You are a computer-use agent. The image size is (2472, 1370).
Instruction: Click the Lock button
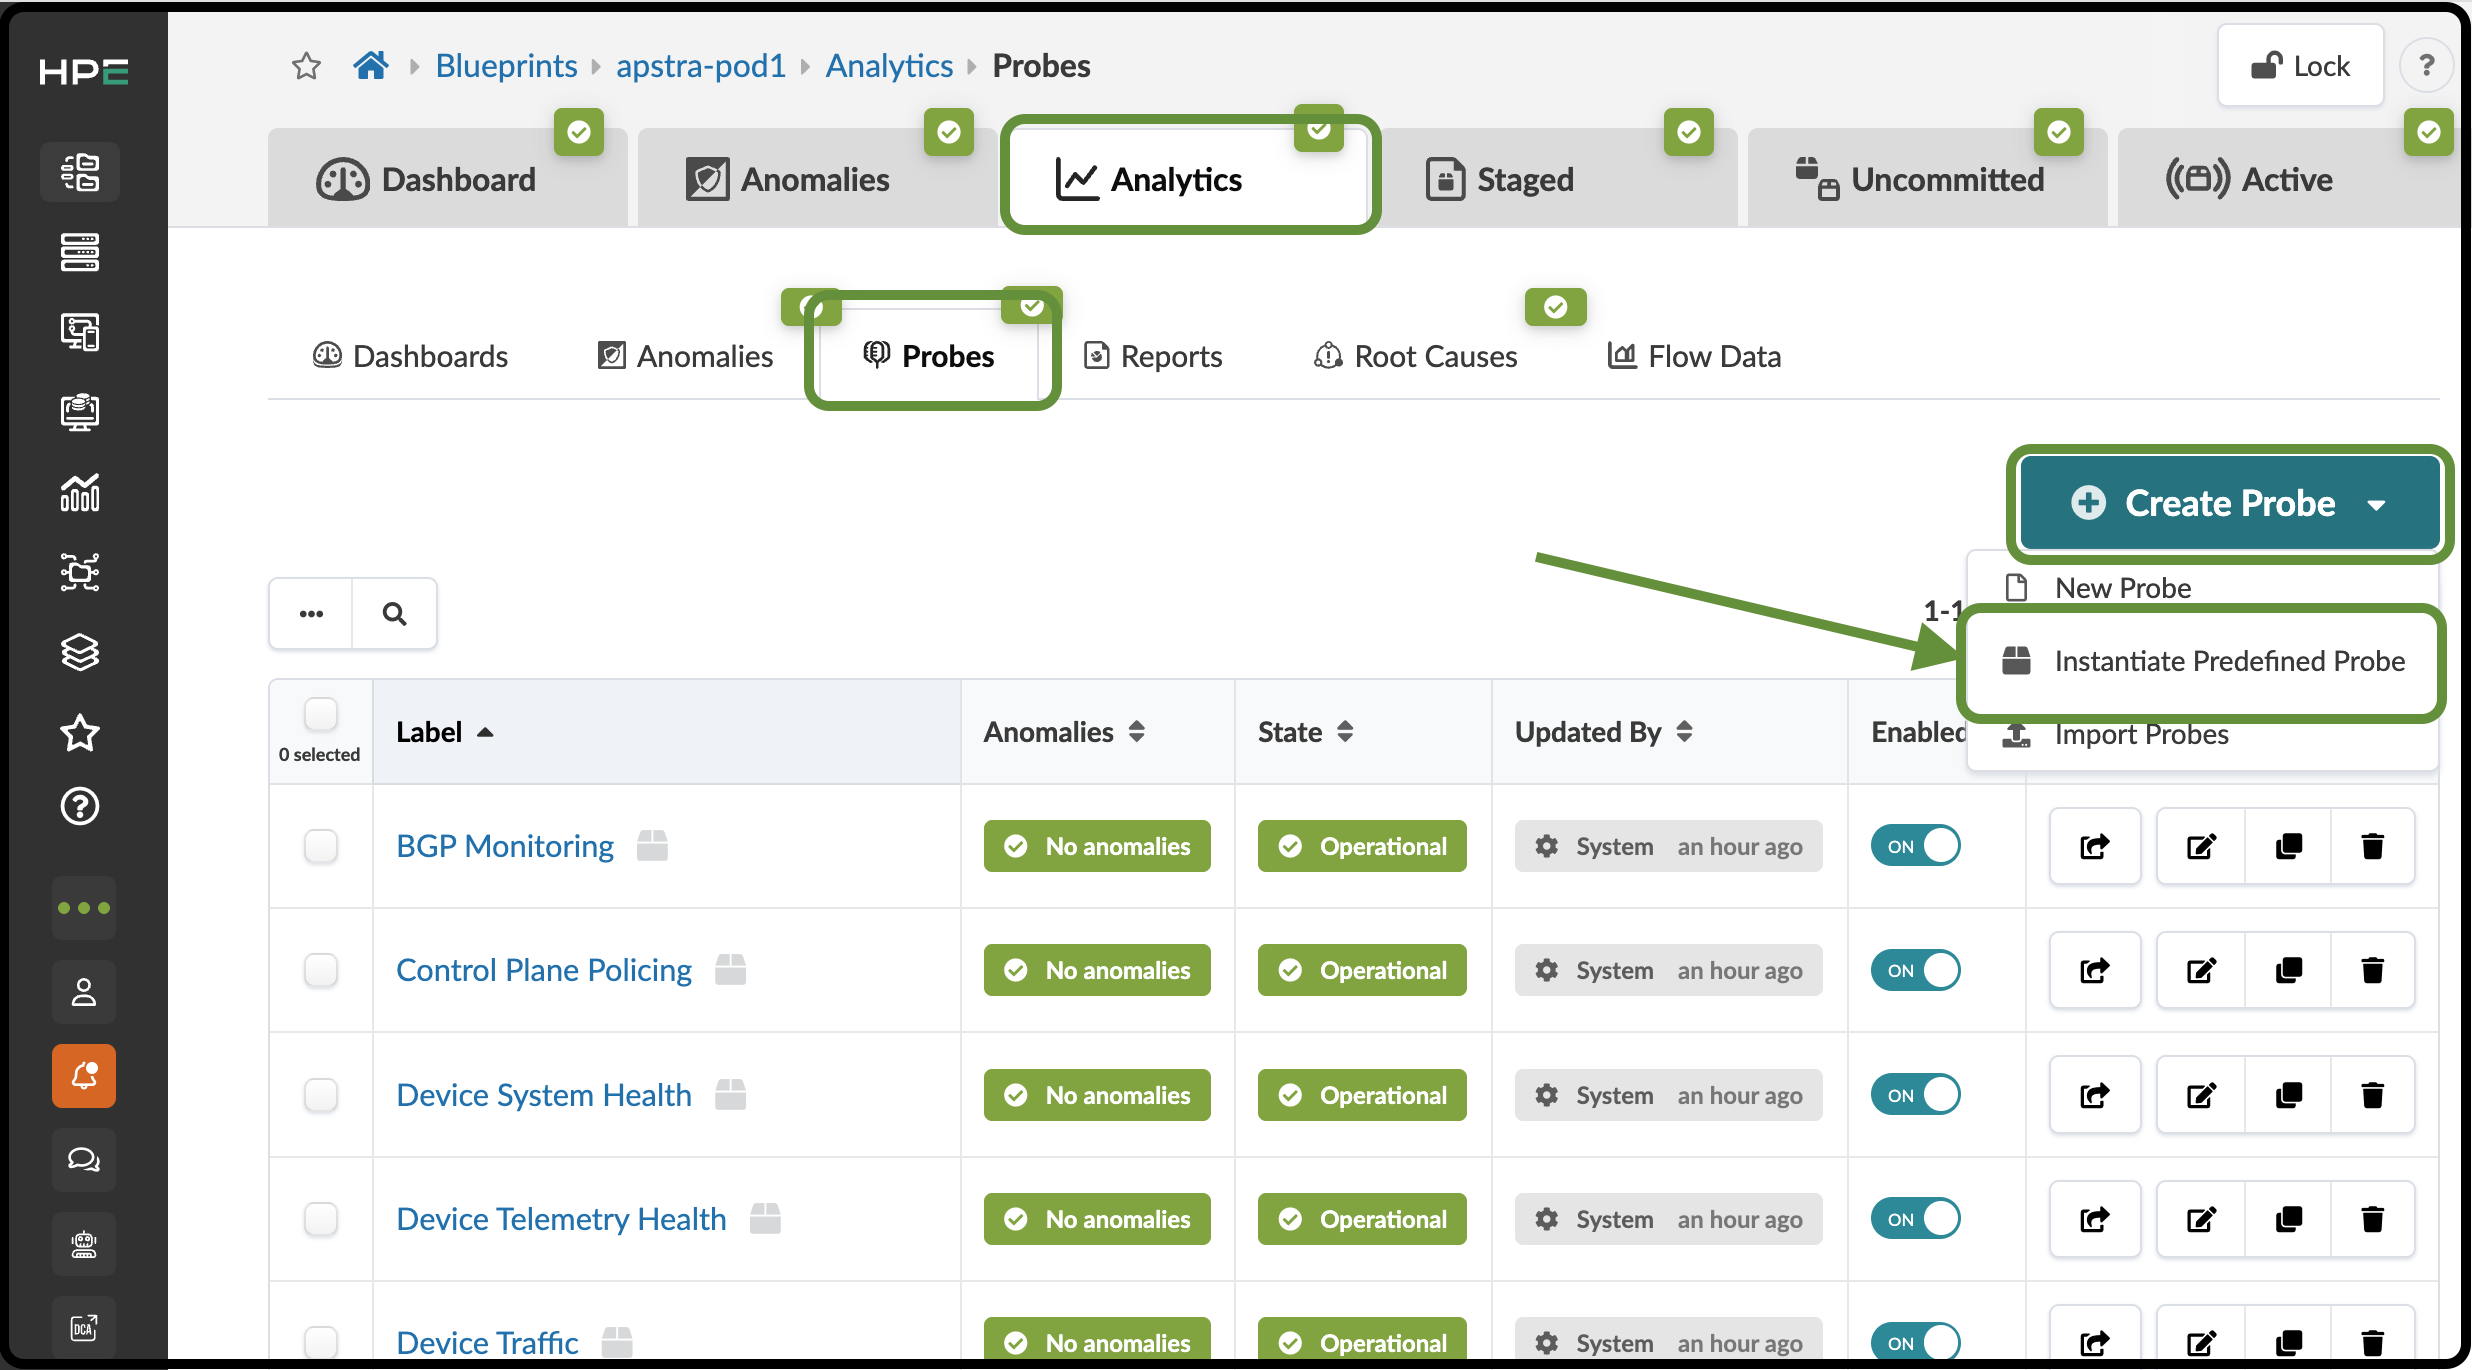click(x=2300, y=66)
